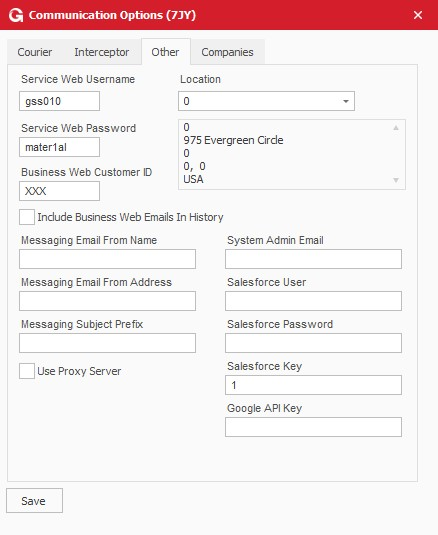Select the Companies tab
Viewport: 438px width, 535px height.
228,52
